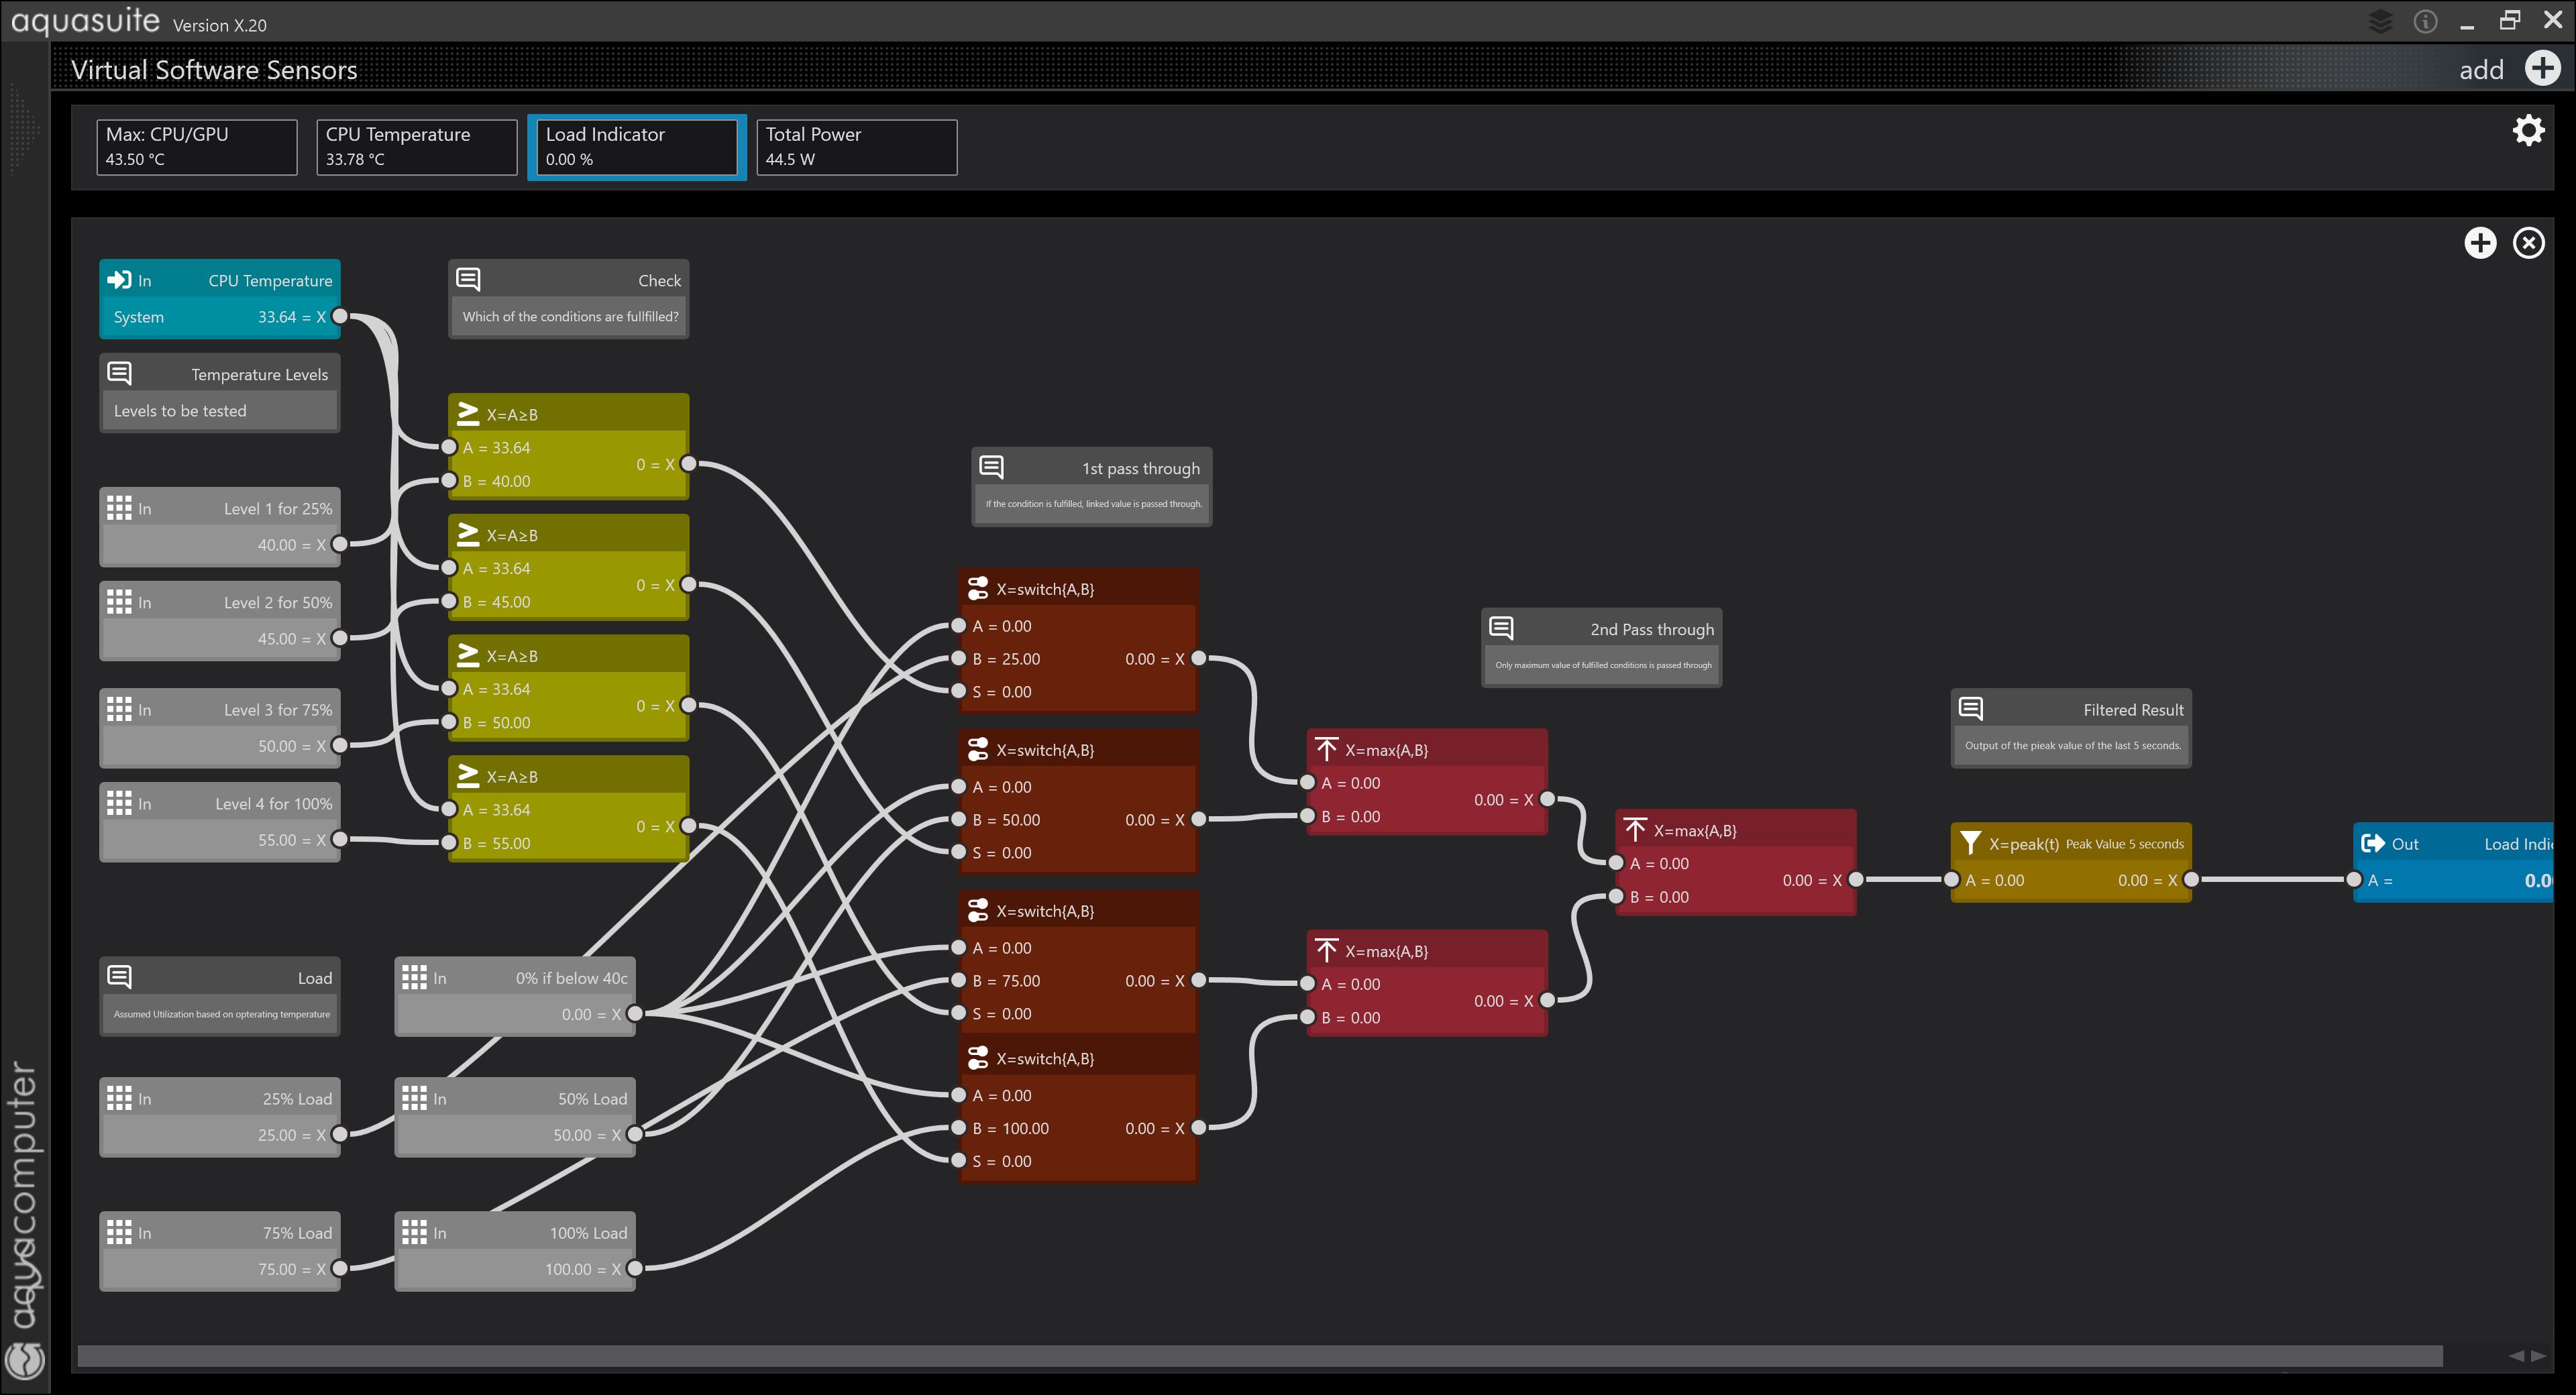Select the CPU Temperature sensor tile
Viewport: 2576px width, 1395px height.
click(417, 147)
